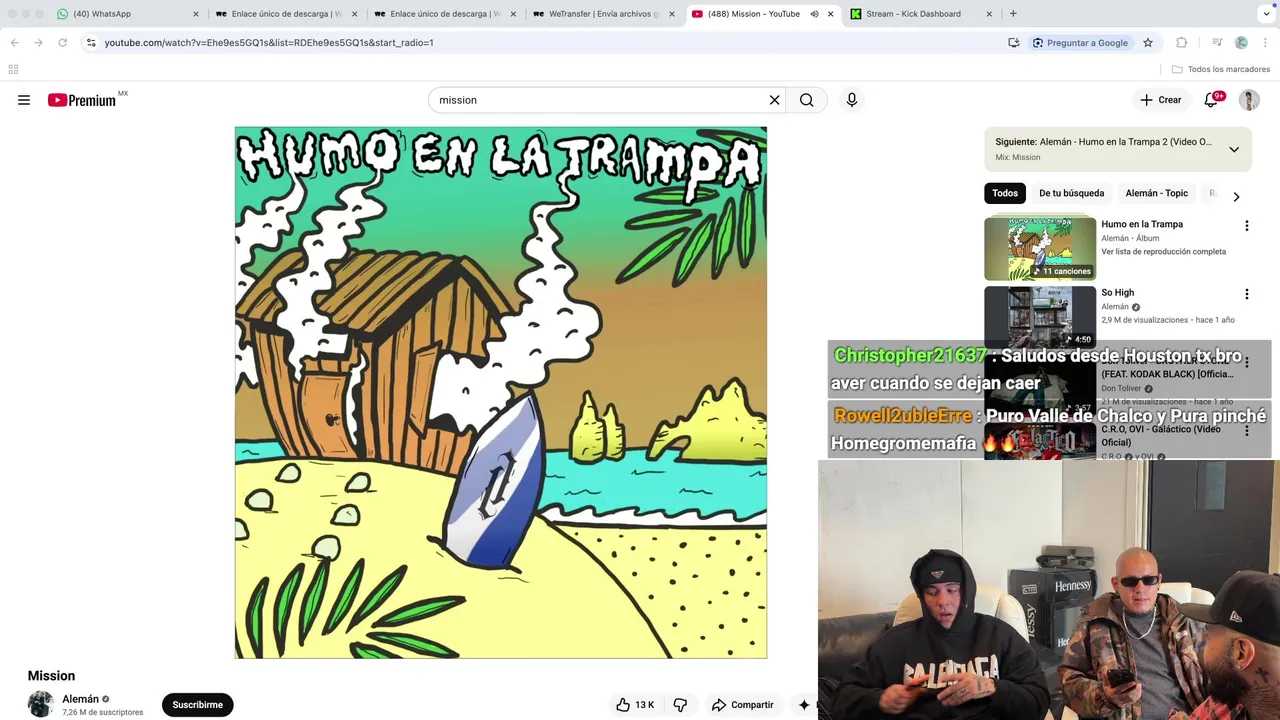Open the So High video title
This screenshot has height=720, width=1280.
[x=1118, y=293]
